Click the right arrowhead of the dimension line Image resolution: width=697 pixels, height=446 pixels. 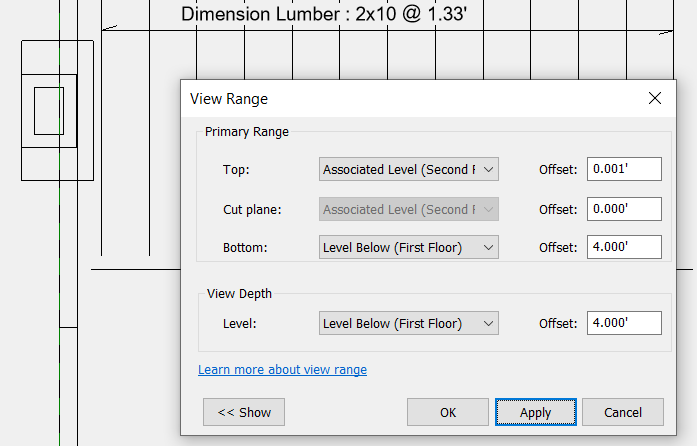click(x=666, y=32)
